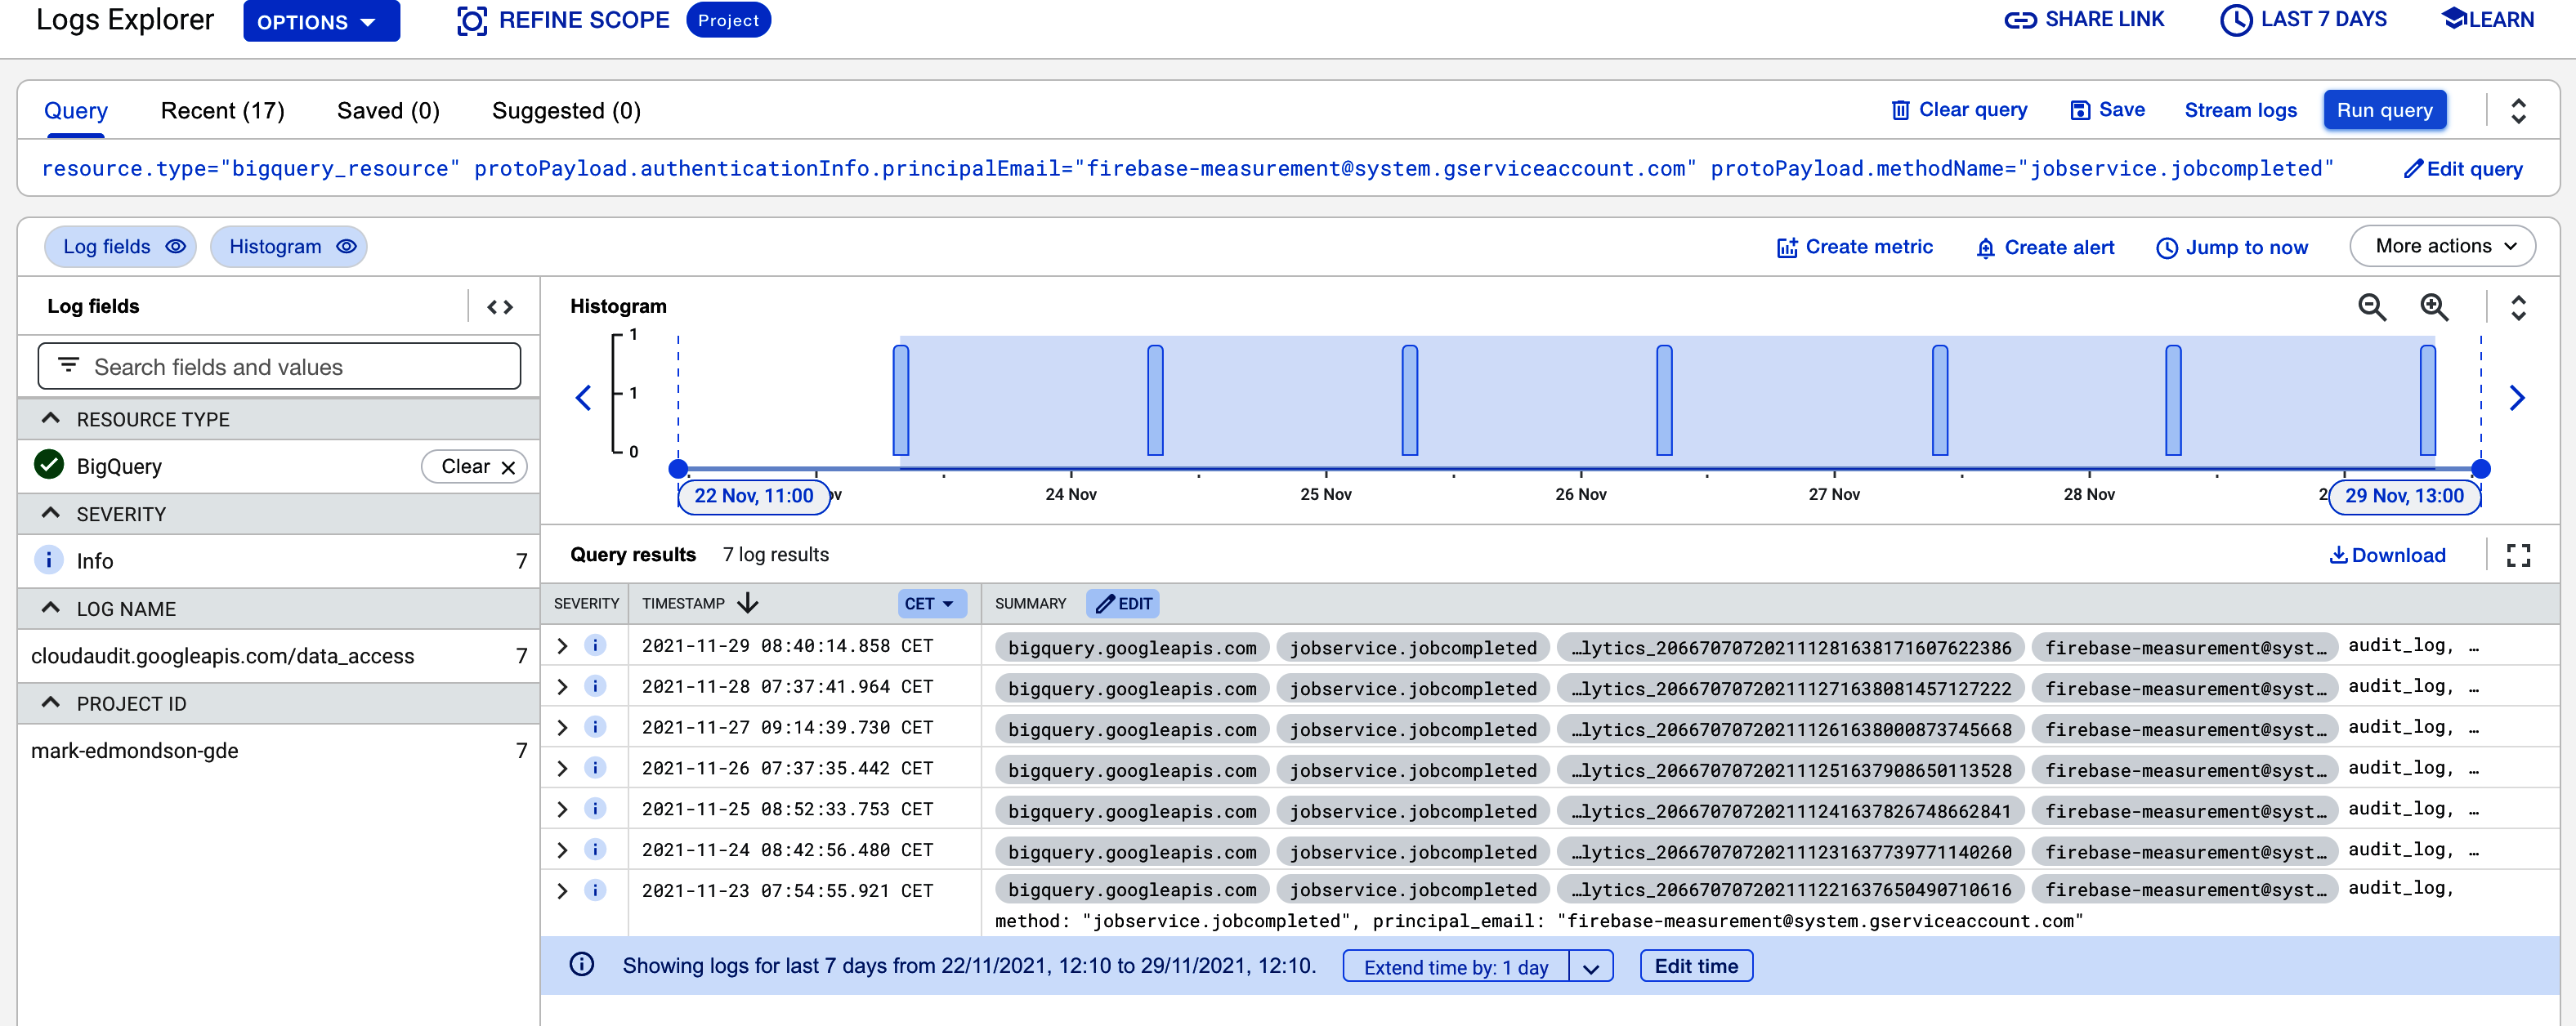Click the histogram start handle at 22 Nov

(678, 469)
